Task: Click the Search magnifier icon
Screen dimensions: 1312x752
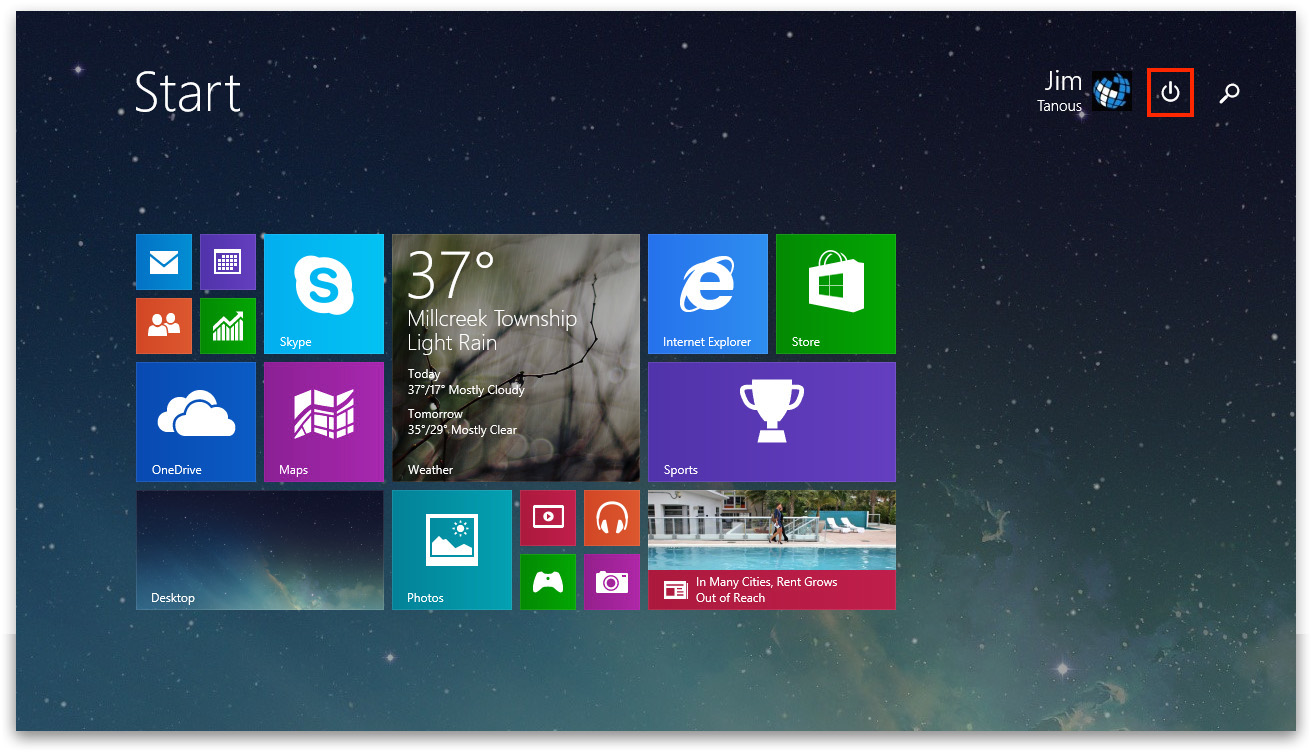Action: [1229, 93]
